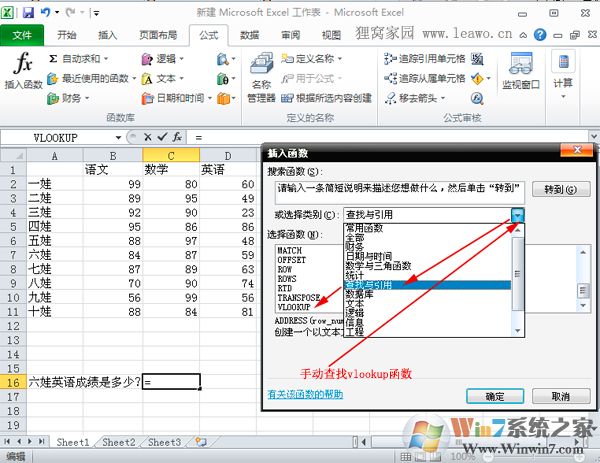Click the Excel Help question mark icon

(540, 35)
